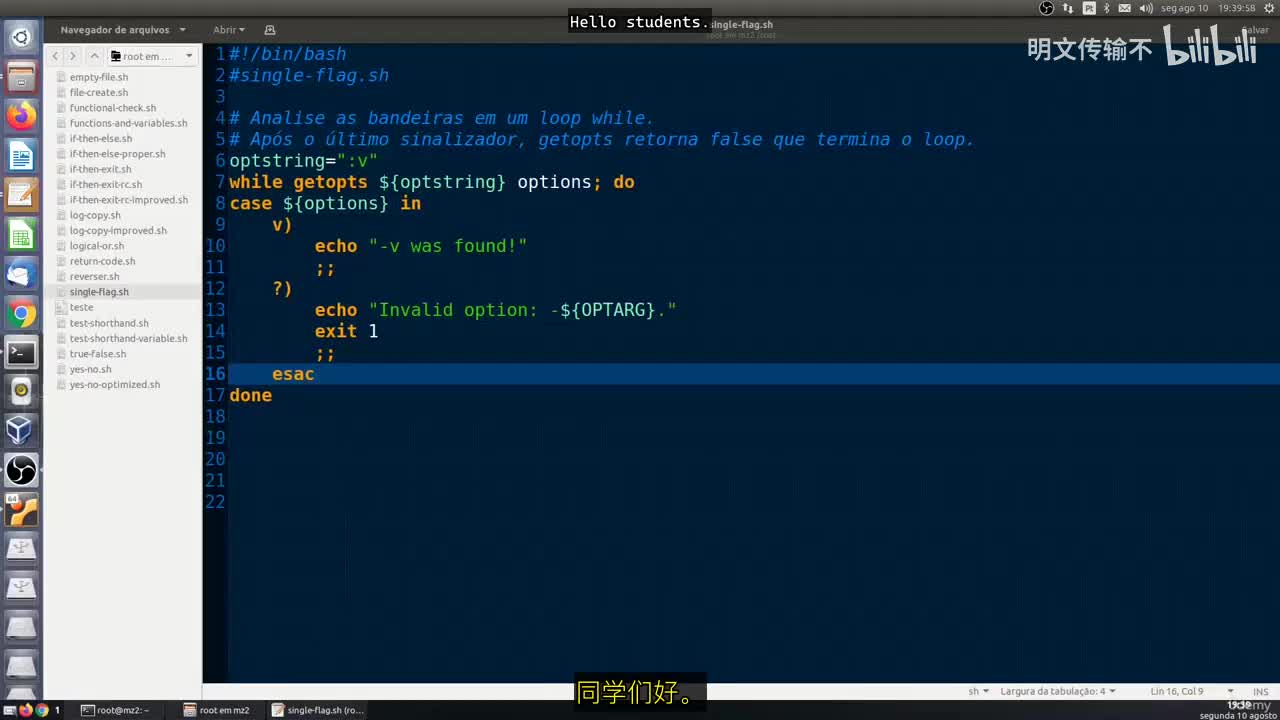Image resolution: width=1280 pixels, height=720 pixels.
Task: Open the Files manager dock icon
Action: click(x=21, y=77)
